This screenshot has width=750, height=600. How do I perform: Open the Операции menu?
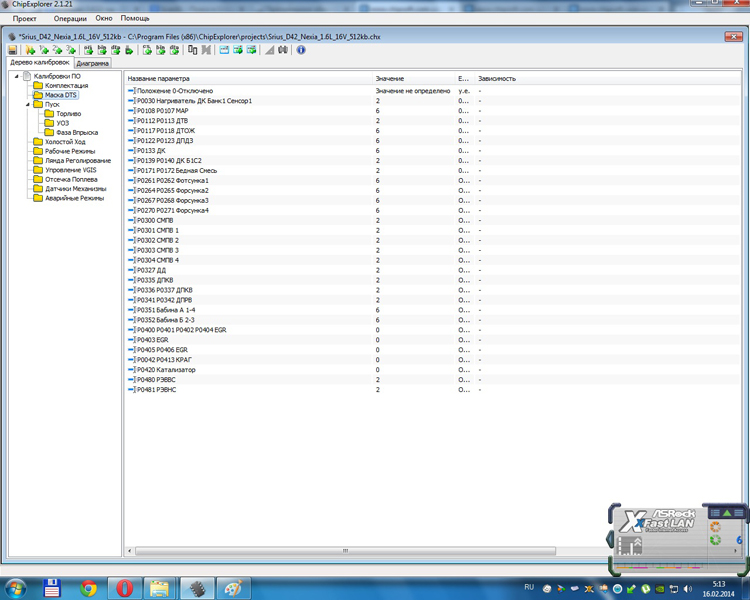(69, 18)
